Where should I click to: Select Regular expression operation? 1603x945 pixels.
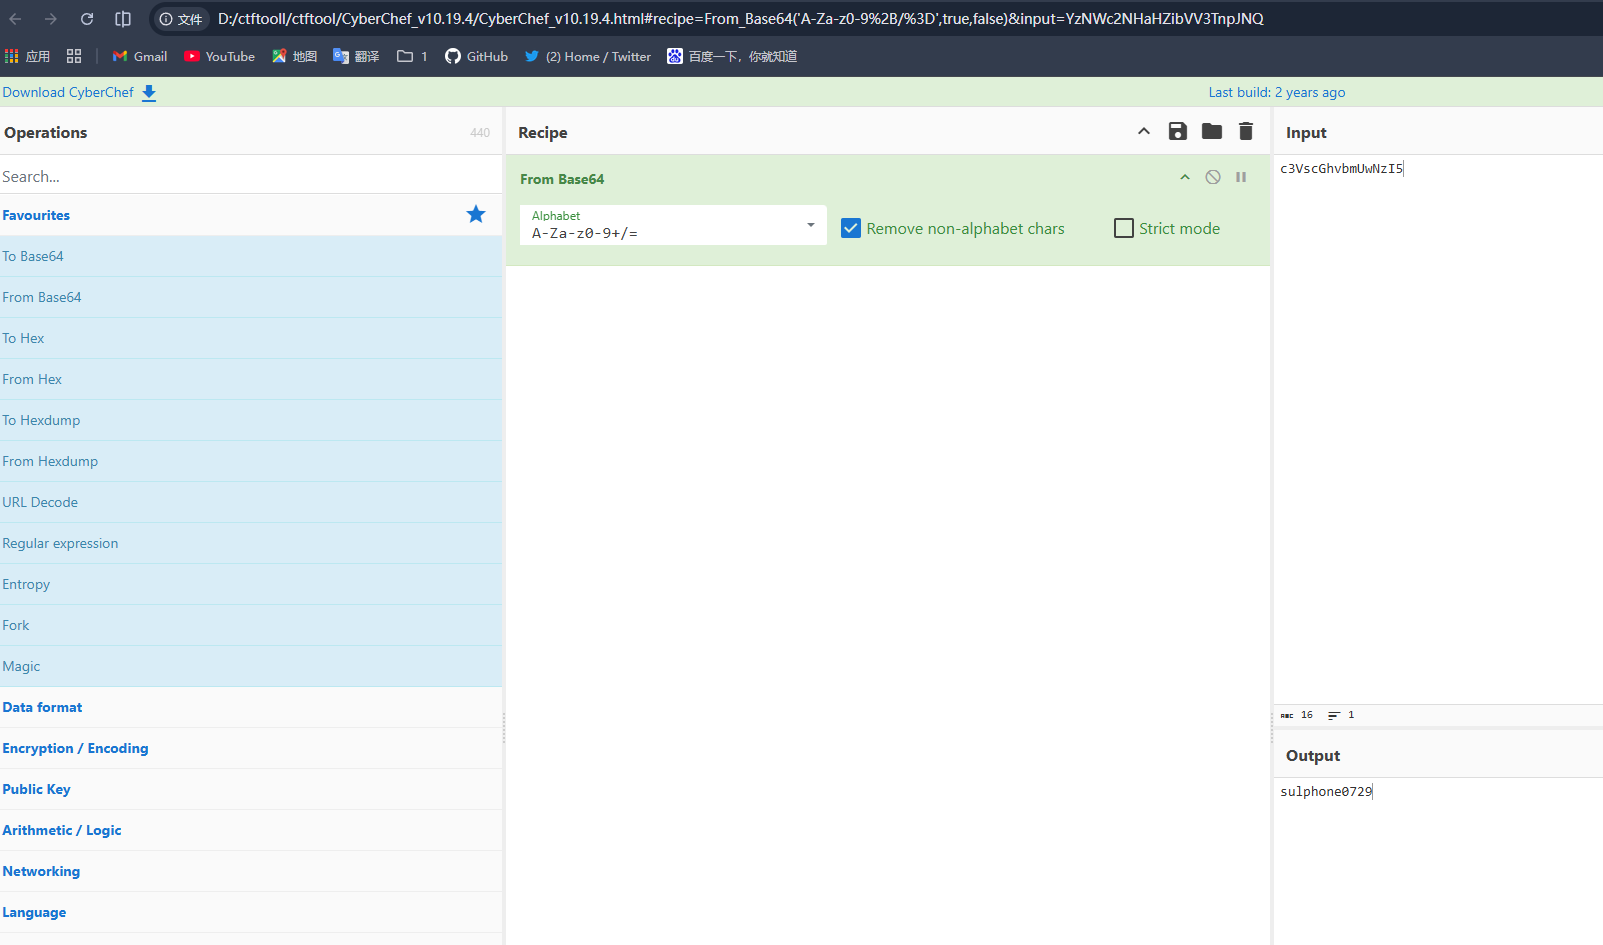pos(251,543)
